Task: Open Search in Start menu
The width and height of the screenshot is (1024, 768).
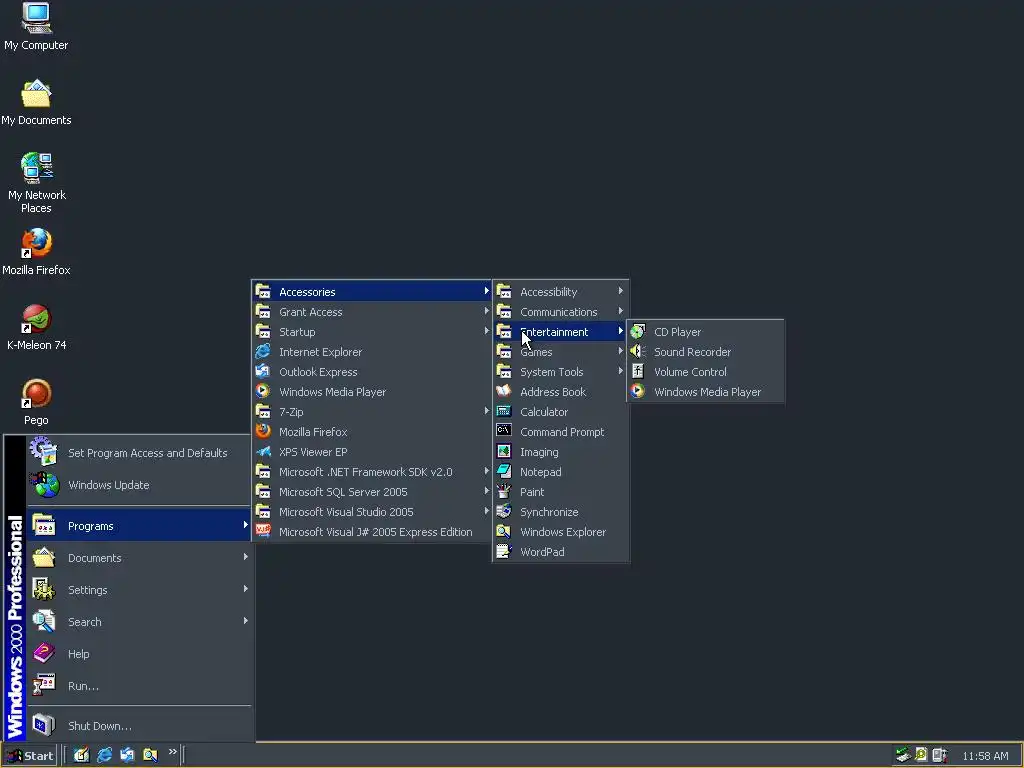Action: tap(139, 622)
